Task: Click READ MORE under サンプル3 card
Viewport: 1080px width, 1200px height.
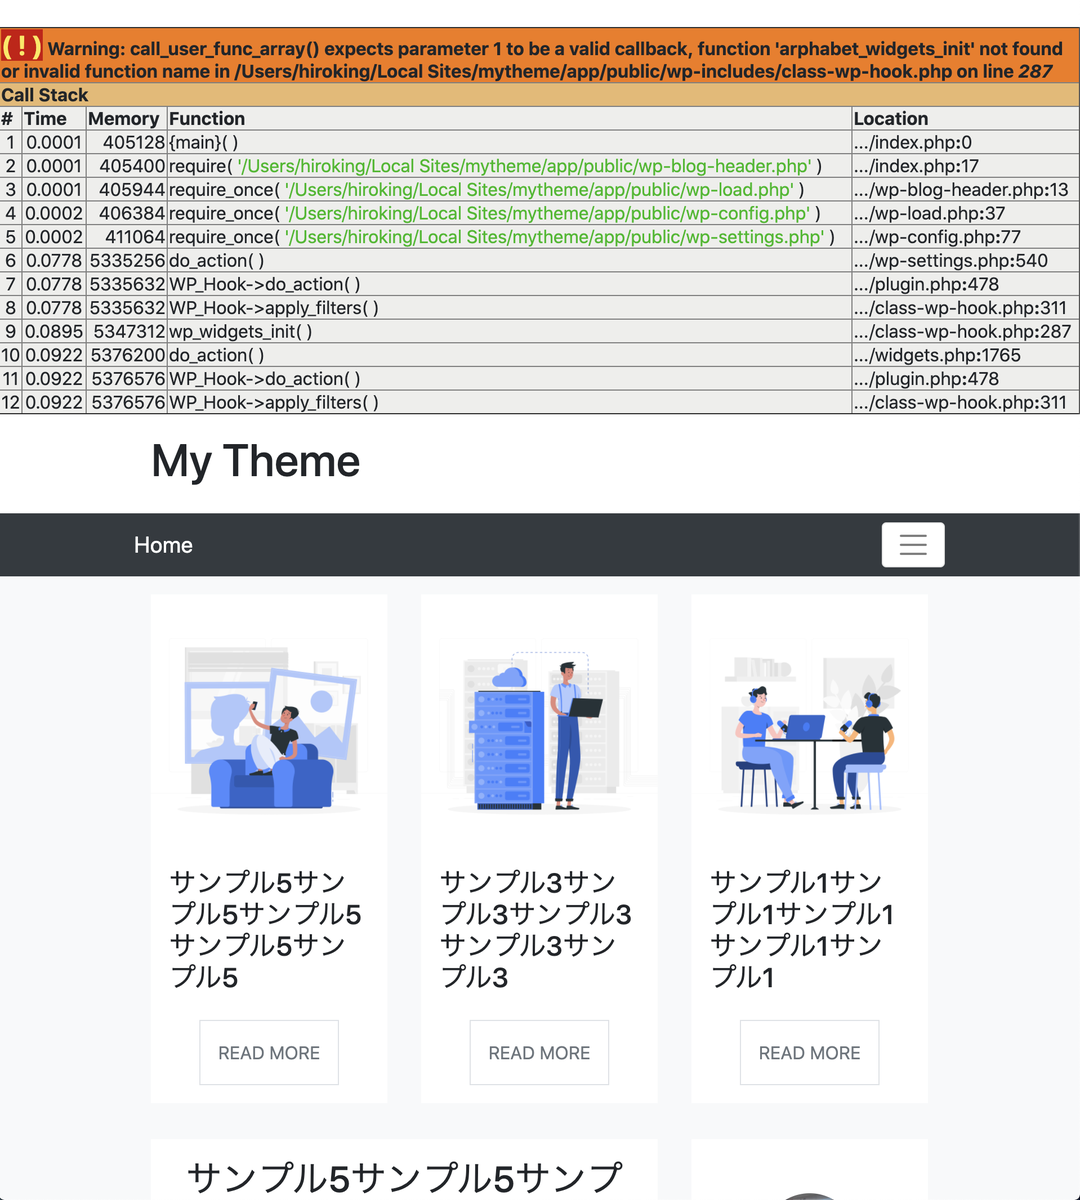Action: coord(539,1053)
